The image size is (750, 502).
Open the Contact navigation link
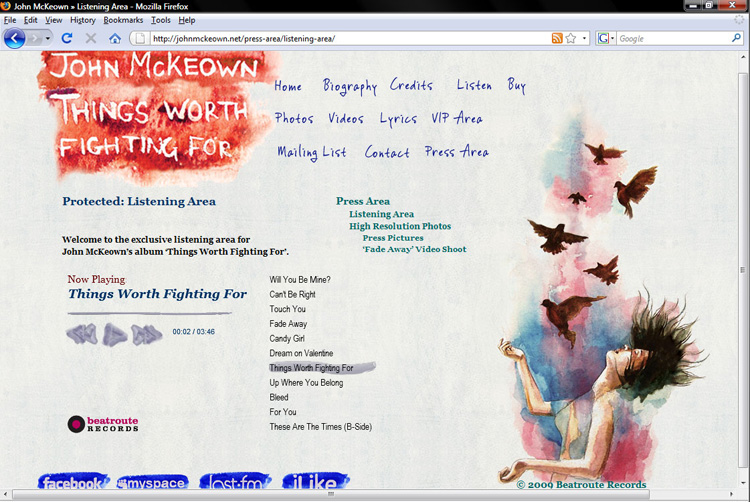pos(387,153)
